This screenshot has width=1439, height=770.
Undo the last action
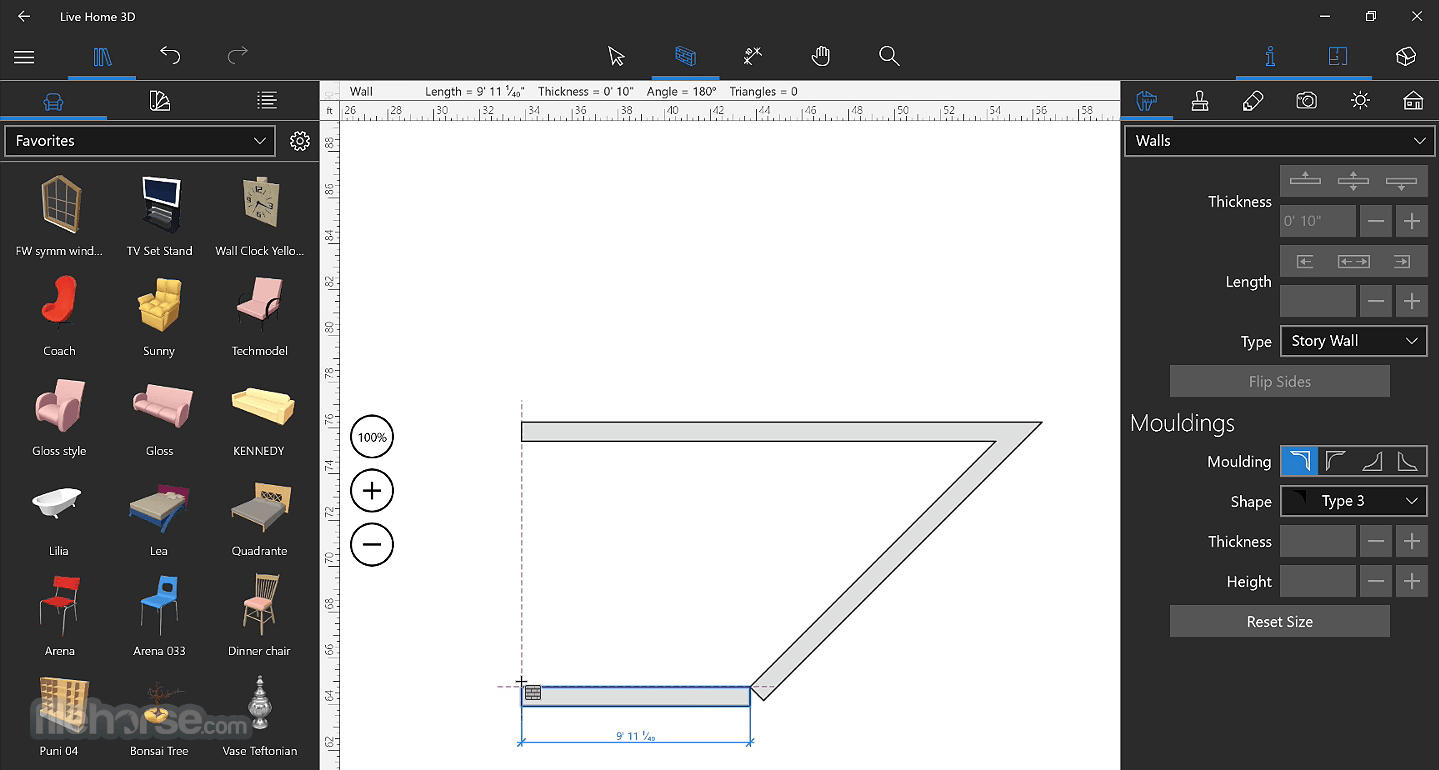click(x=170, y=56)
